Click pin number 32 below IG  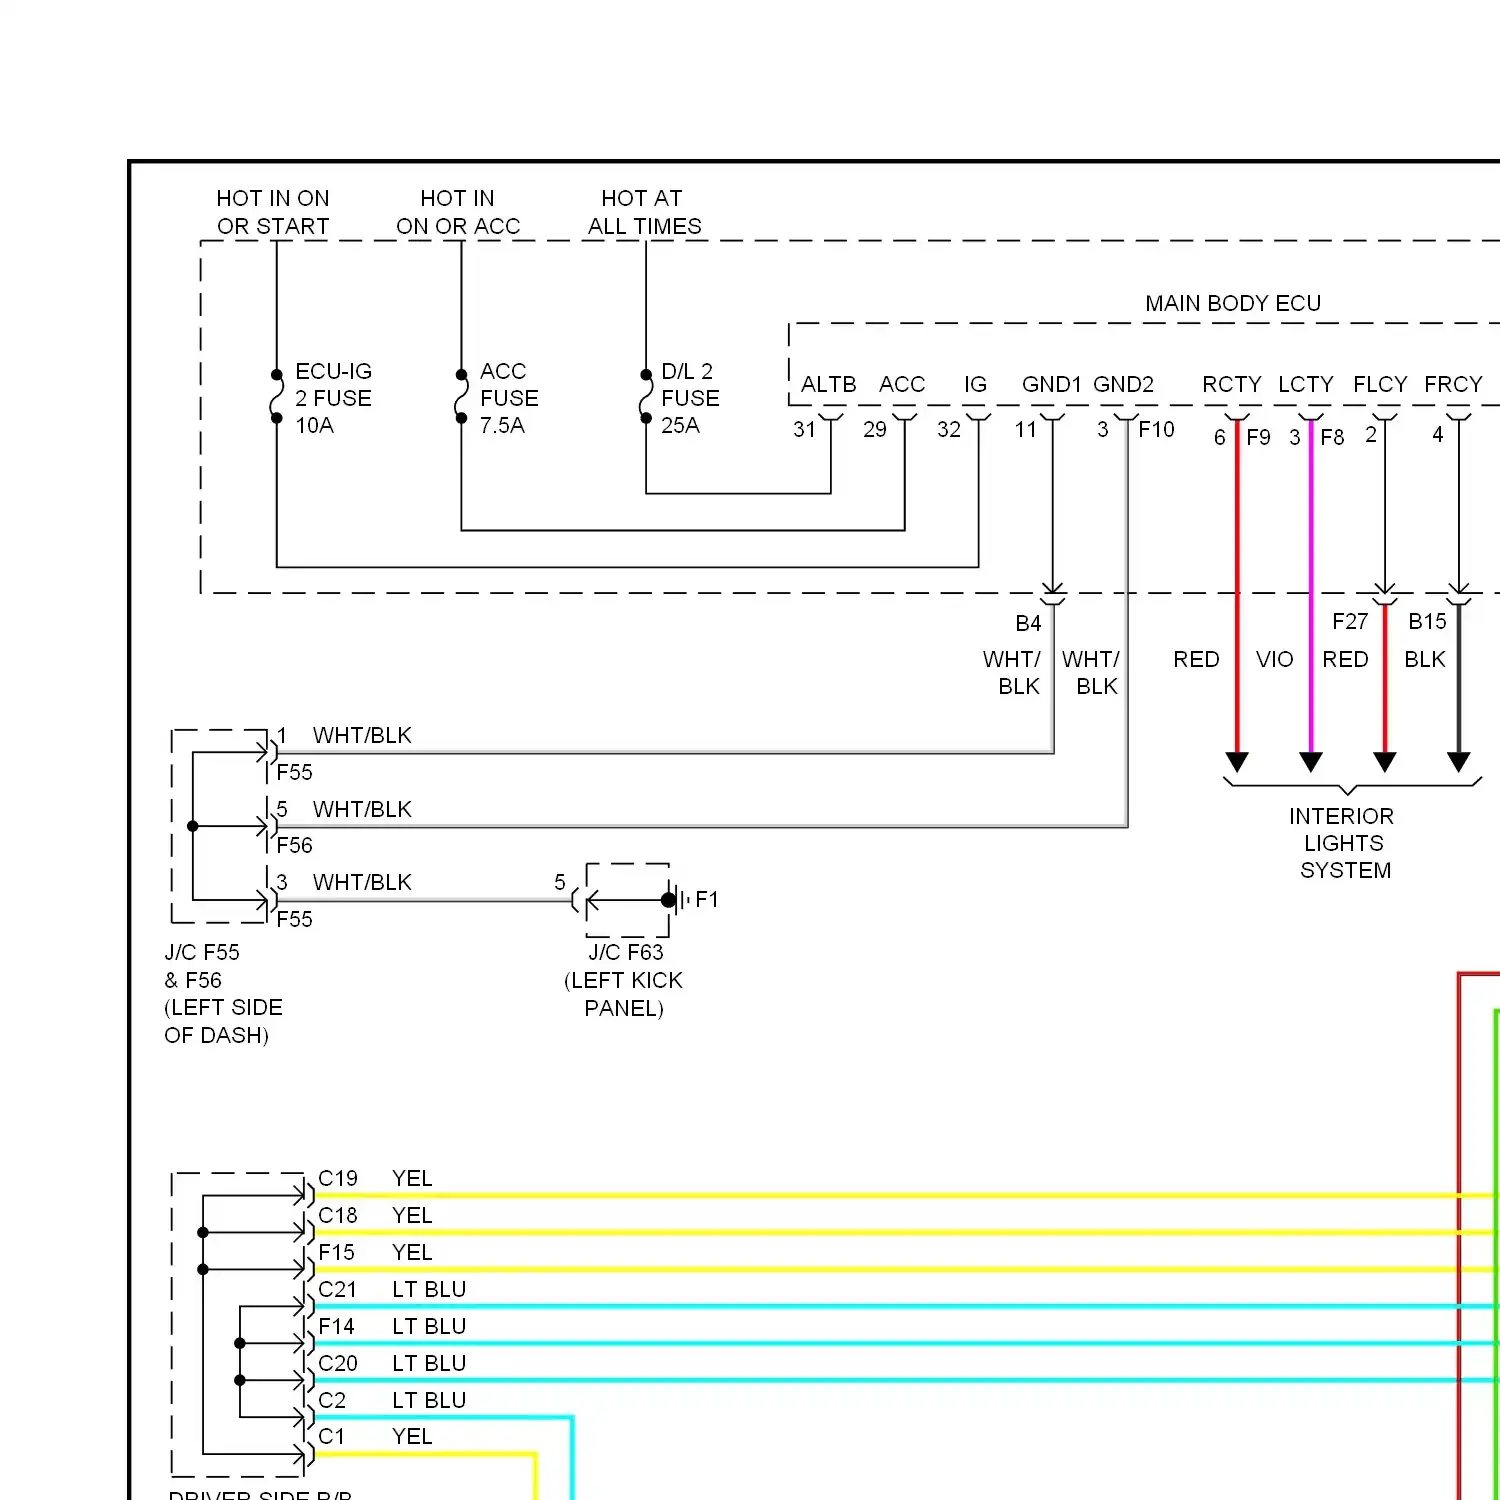click(949, 429)
